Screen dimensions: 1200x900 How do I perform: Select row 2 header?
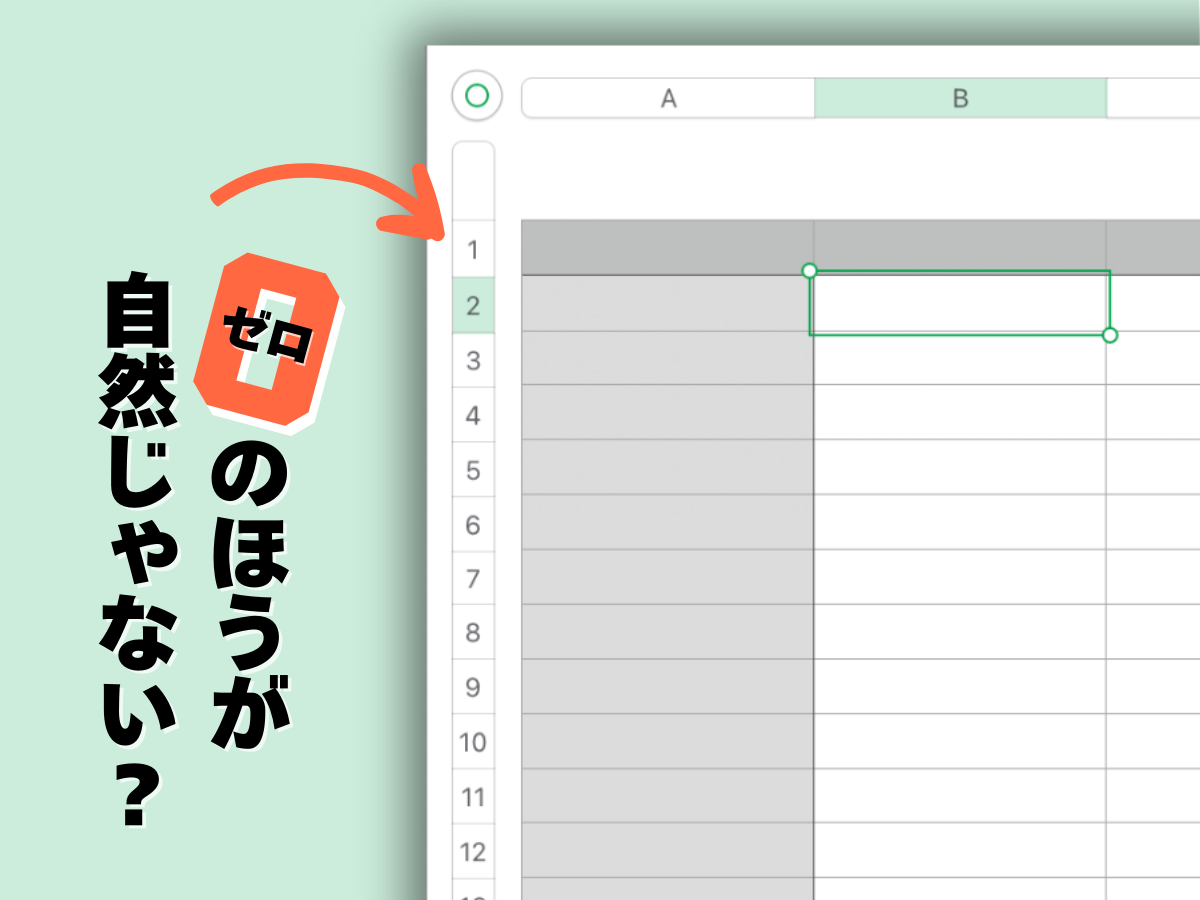[x=474, y=305]
